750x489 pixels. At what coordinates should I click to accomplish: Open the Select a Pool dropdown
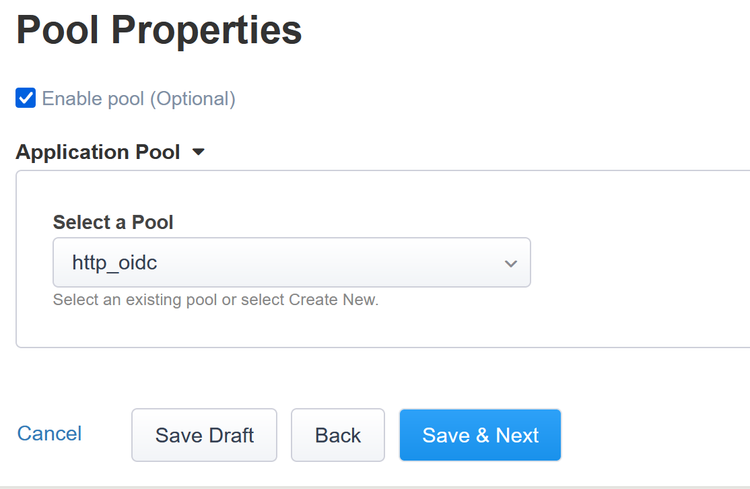(291, 263)
